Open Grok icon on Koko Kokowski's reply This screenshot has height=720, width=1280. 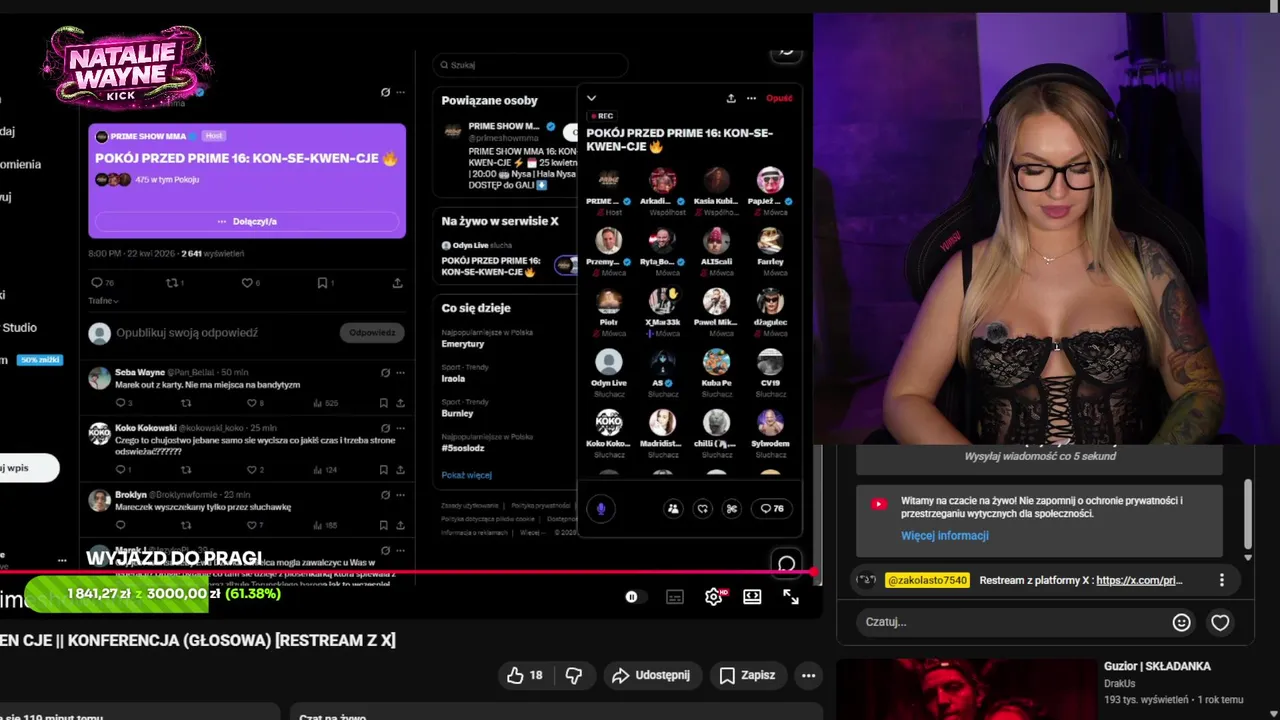point(385,427)
